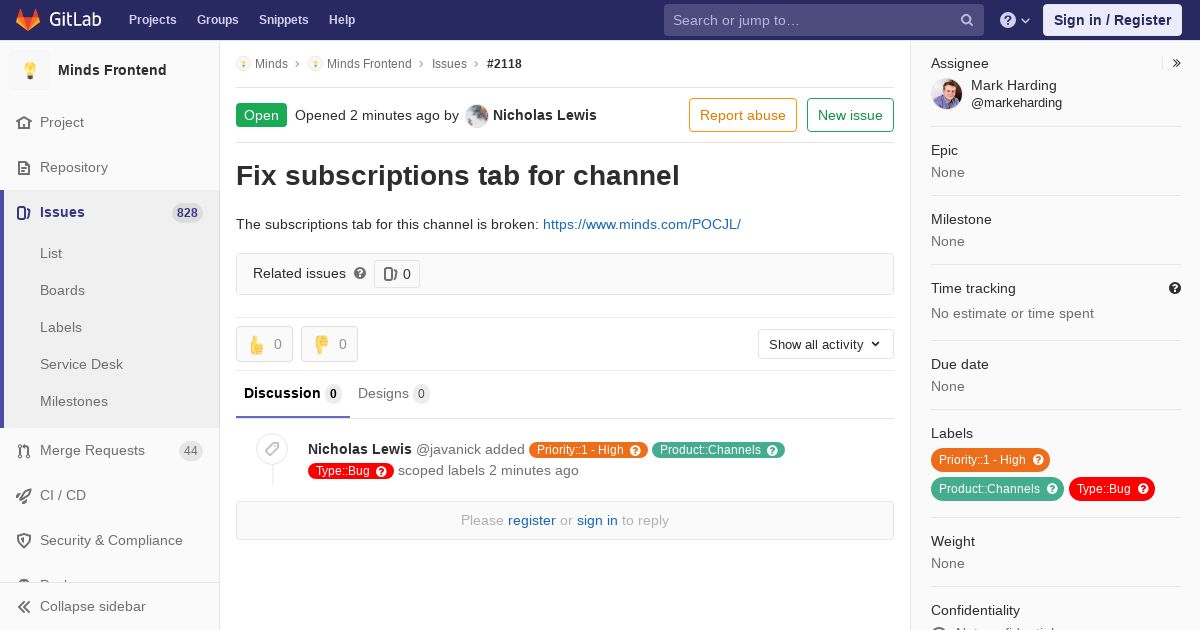Click Nicholas Lewis name in activity note
The height and width of the screenshot is (630, 1200).
(x=360, y=449)
